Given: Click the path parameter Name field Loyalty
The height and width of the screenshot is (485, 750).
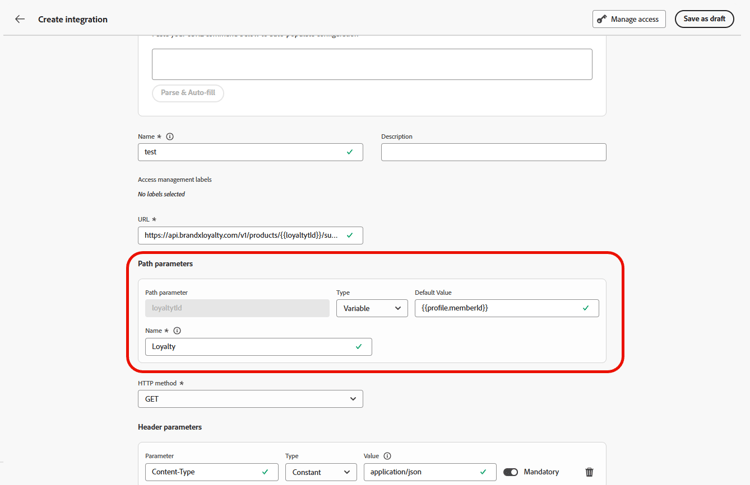Looking at the screenshot, I should [x=258, y=347].
